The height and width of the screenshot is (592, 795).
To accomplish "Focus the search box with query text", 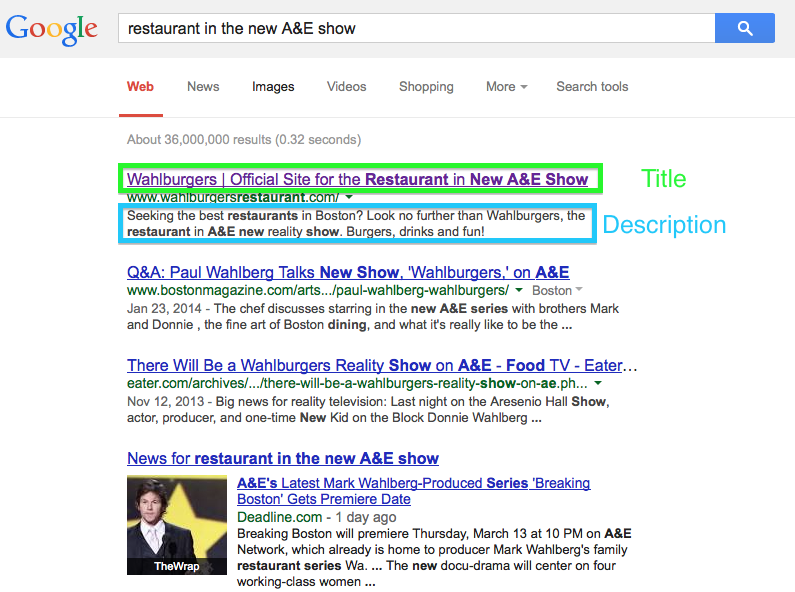I will 416,28.
